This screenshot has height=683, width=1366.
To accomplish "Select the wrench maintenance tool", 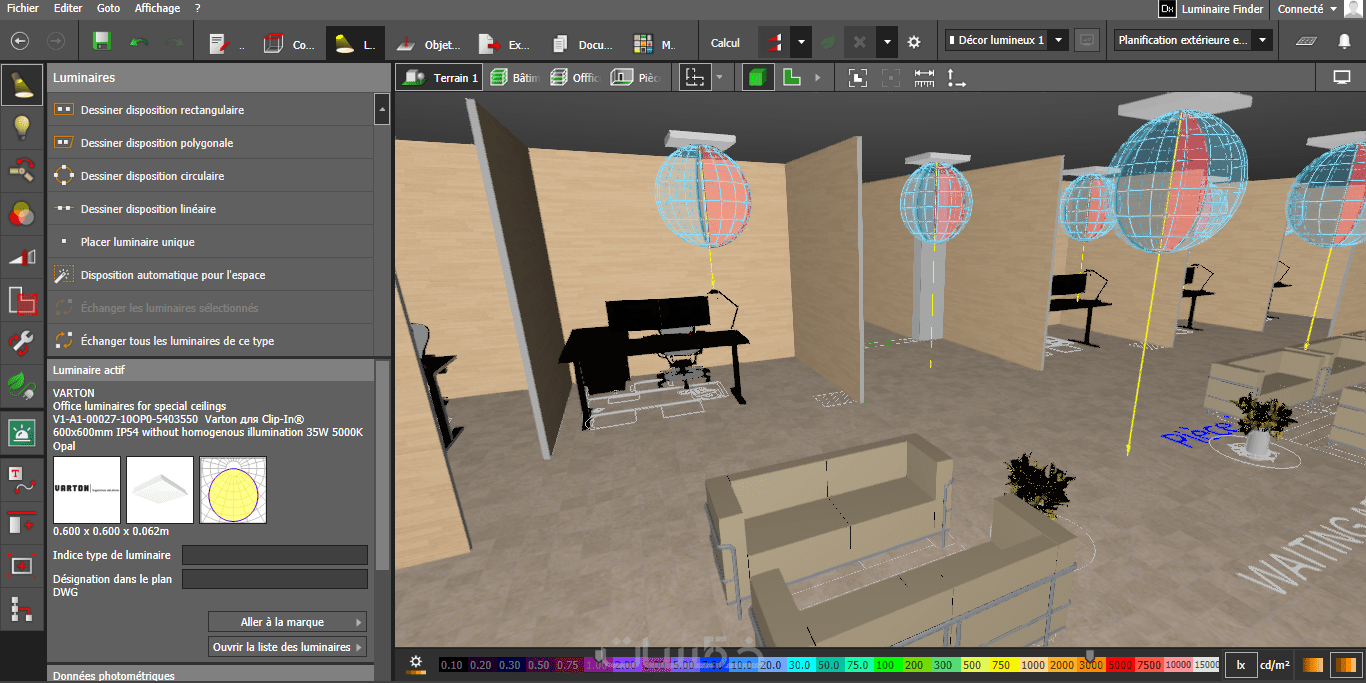I will (22, 342).
